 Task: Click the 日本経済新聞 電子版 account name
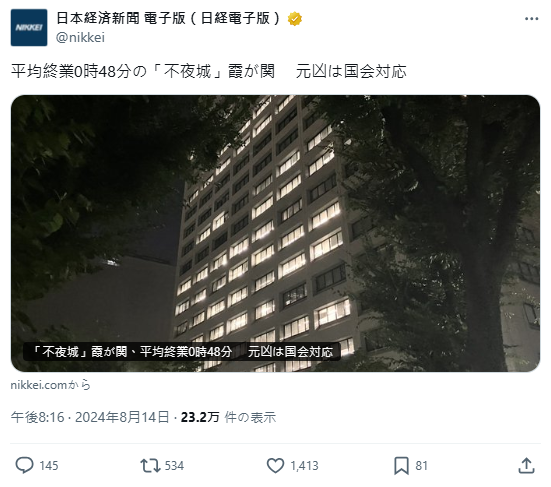tap(168, 19)
